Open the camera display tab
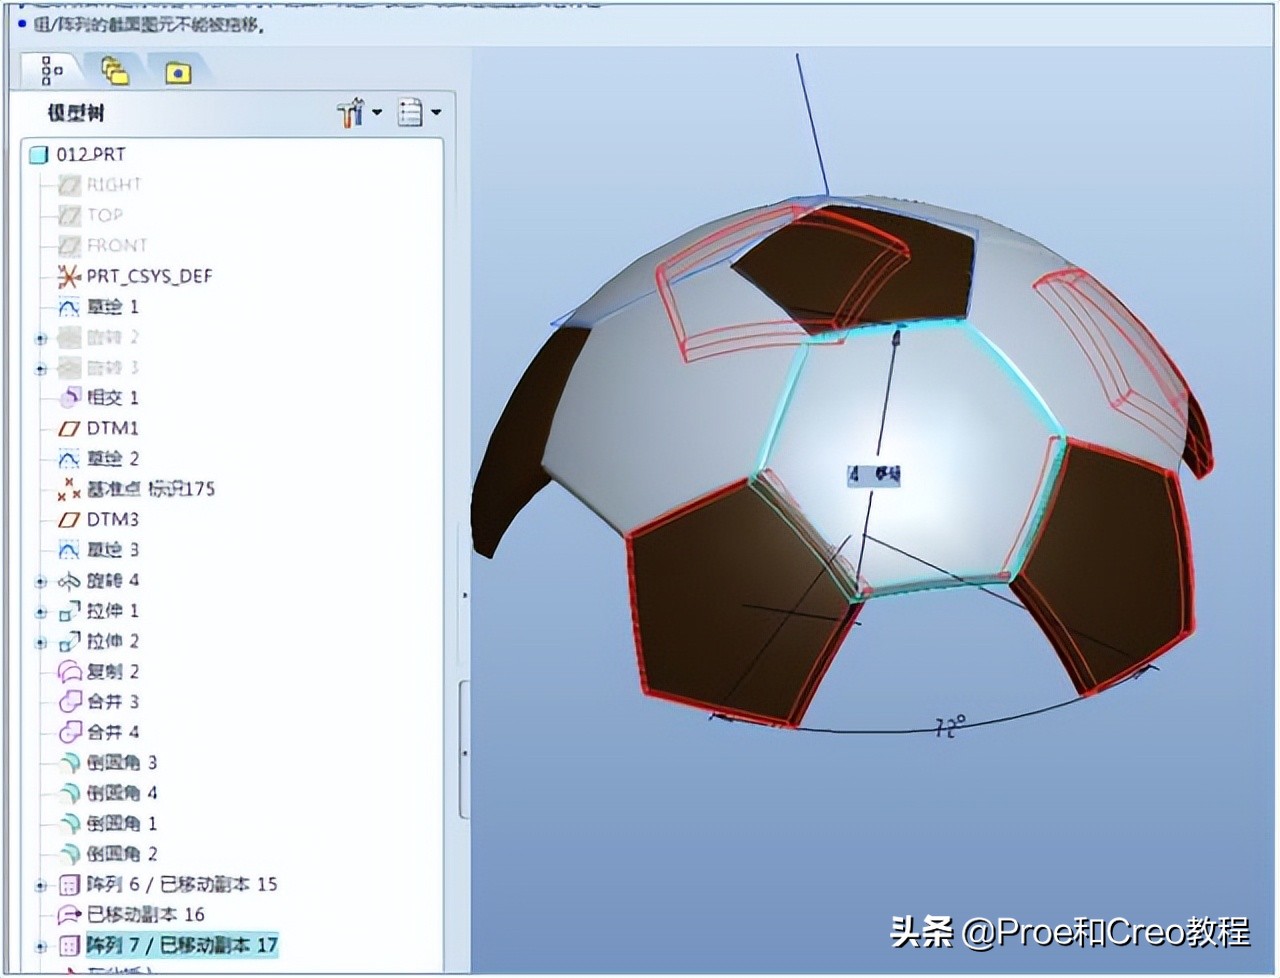The width and height of the screenshot is (1280, 978). [x=178, y=71]
